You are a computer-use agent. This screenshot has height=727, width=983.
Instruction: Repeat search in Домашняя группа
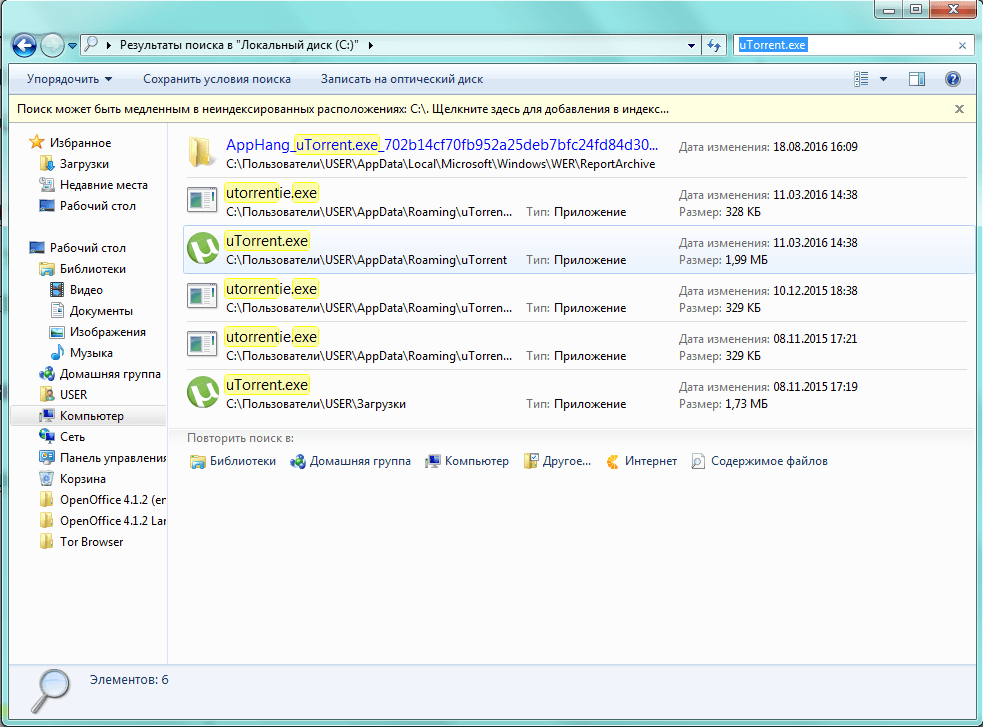click(x=350, y=461)
